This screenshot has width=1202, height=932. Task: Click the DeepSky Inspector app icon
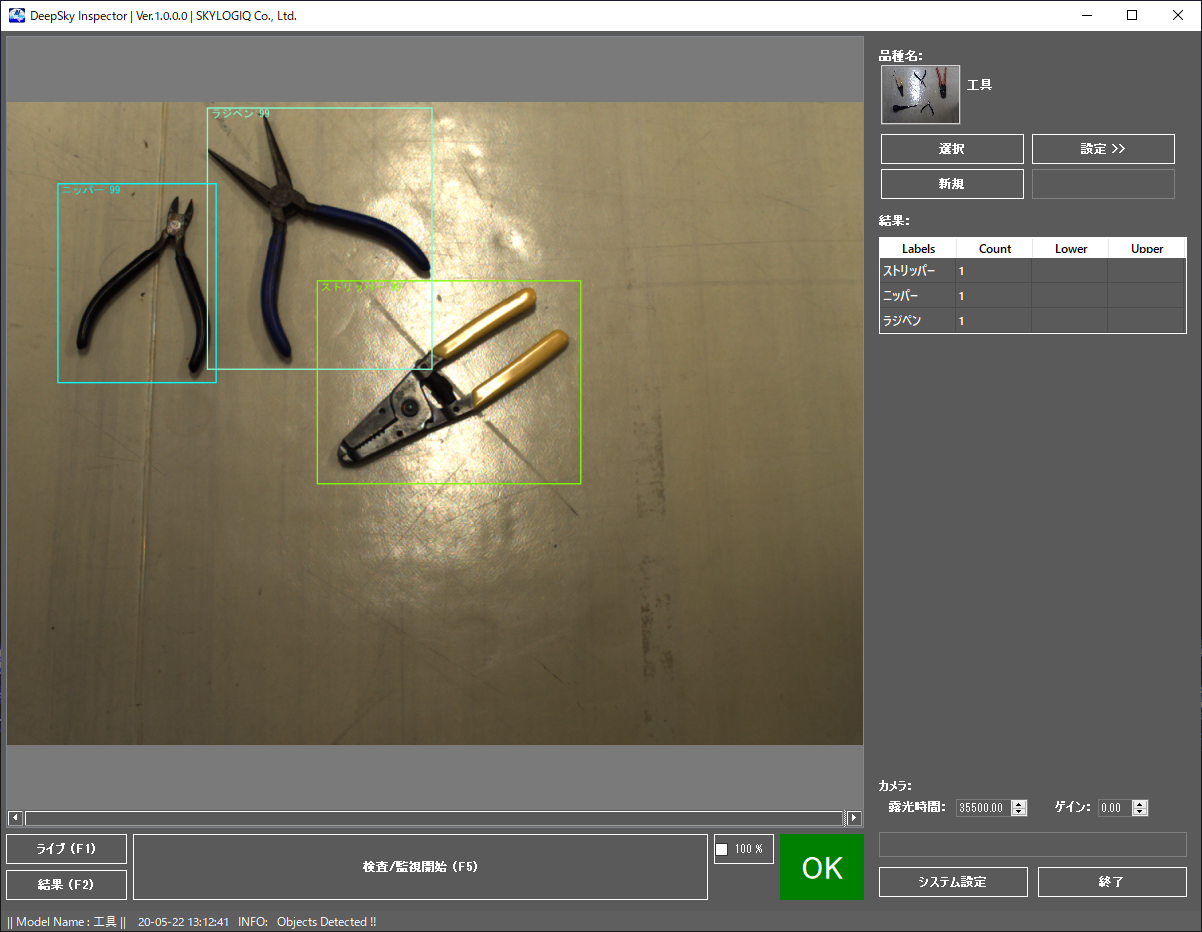click(x=17, y=16)
